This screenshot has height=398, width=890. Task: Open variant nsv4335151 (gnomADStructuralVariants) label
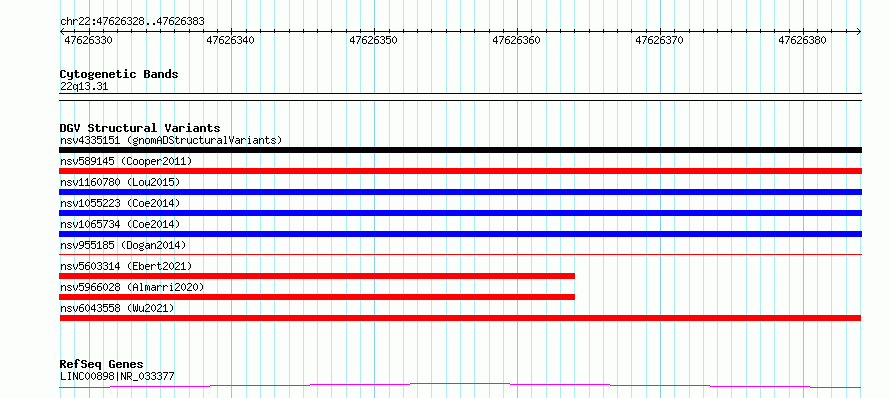pyautogui.click(x=171, y=140)
